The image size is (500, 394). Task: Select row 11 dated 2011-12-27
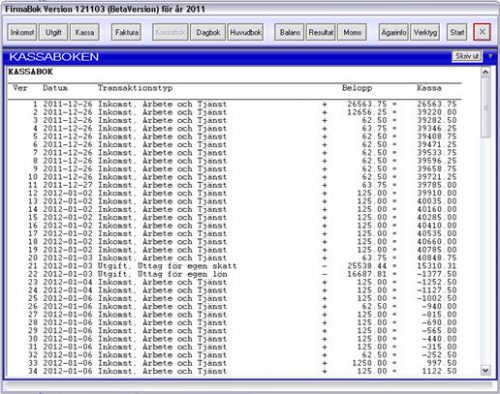pos(235,185)
